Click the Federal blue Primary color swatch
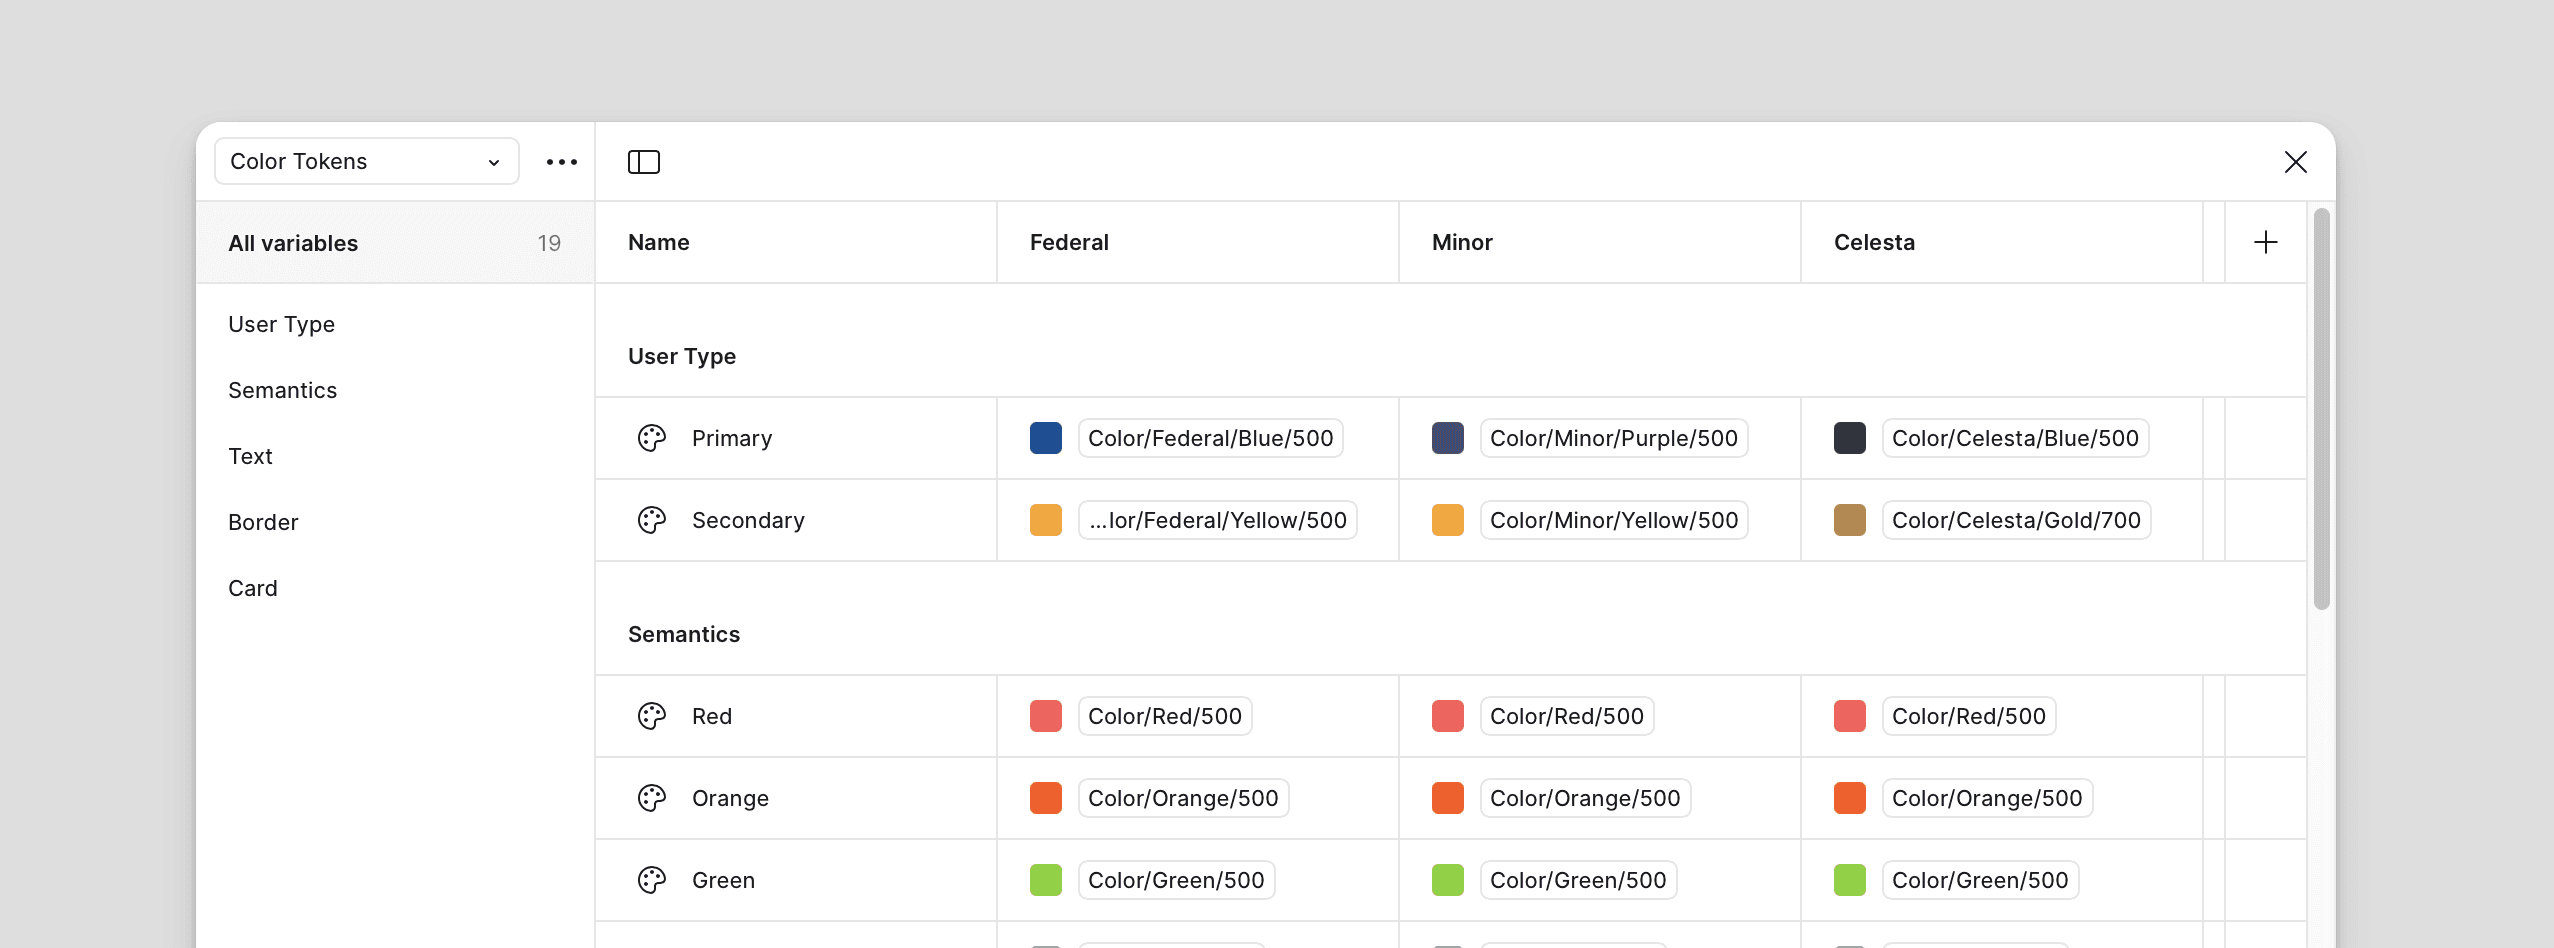 (x=1046, y=438)
